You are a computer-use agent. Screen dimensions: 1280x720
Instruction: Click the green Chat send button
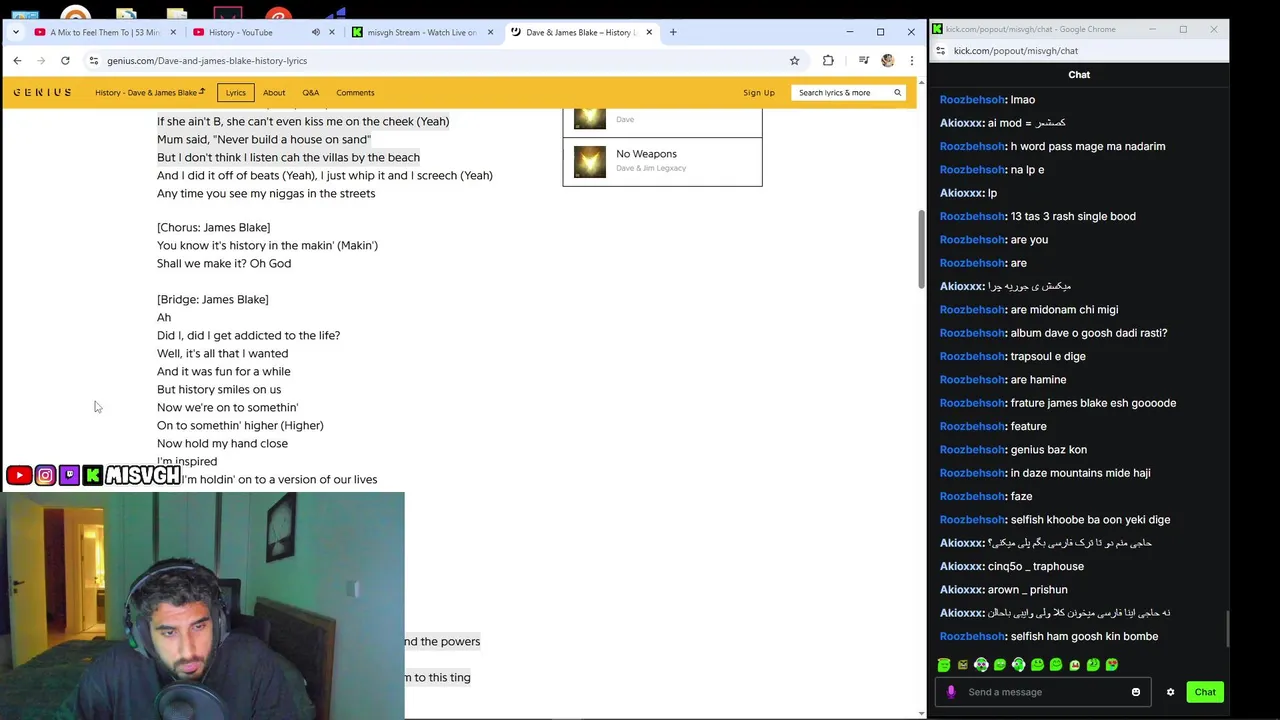click(x=1205, y=692)
